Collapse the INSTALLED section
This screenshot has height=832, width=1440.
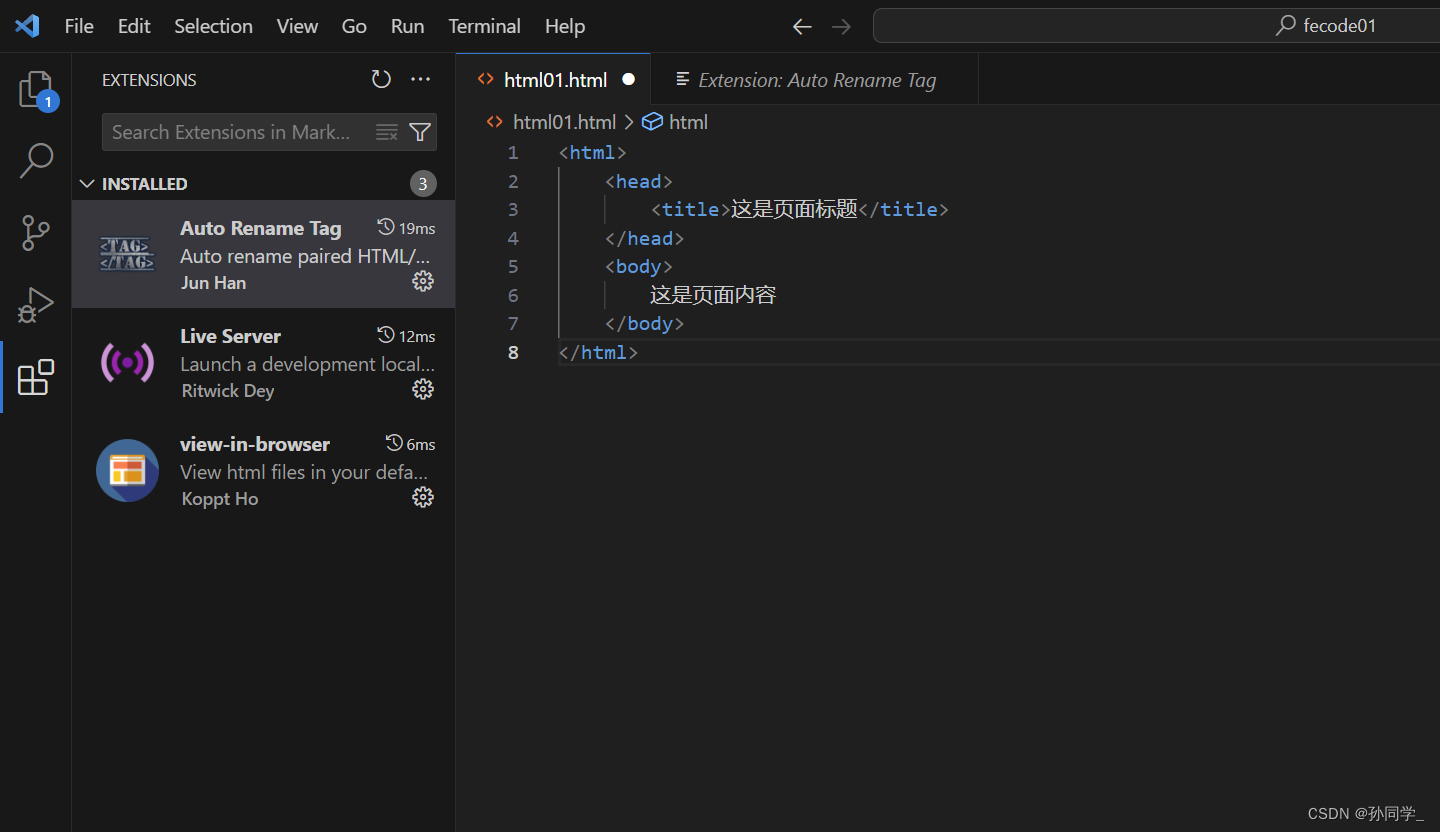coord(87,184)
